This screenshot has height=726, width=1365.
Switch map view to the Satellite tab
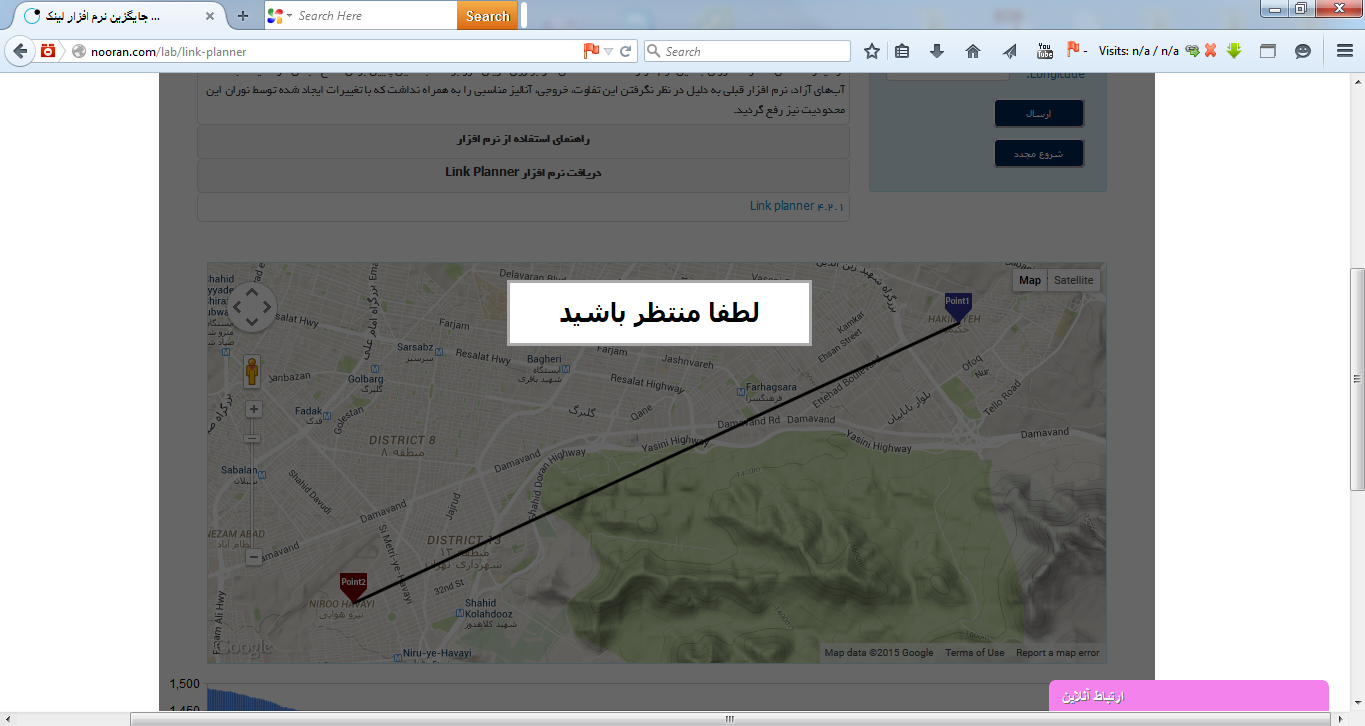(x=1074, y=281)
